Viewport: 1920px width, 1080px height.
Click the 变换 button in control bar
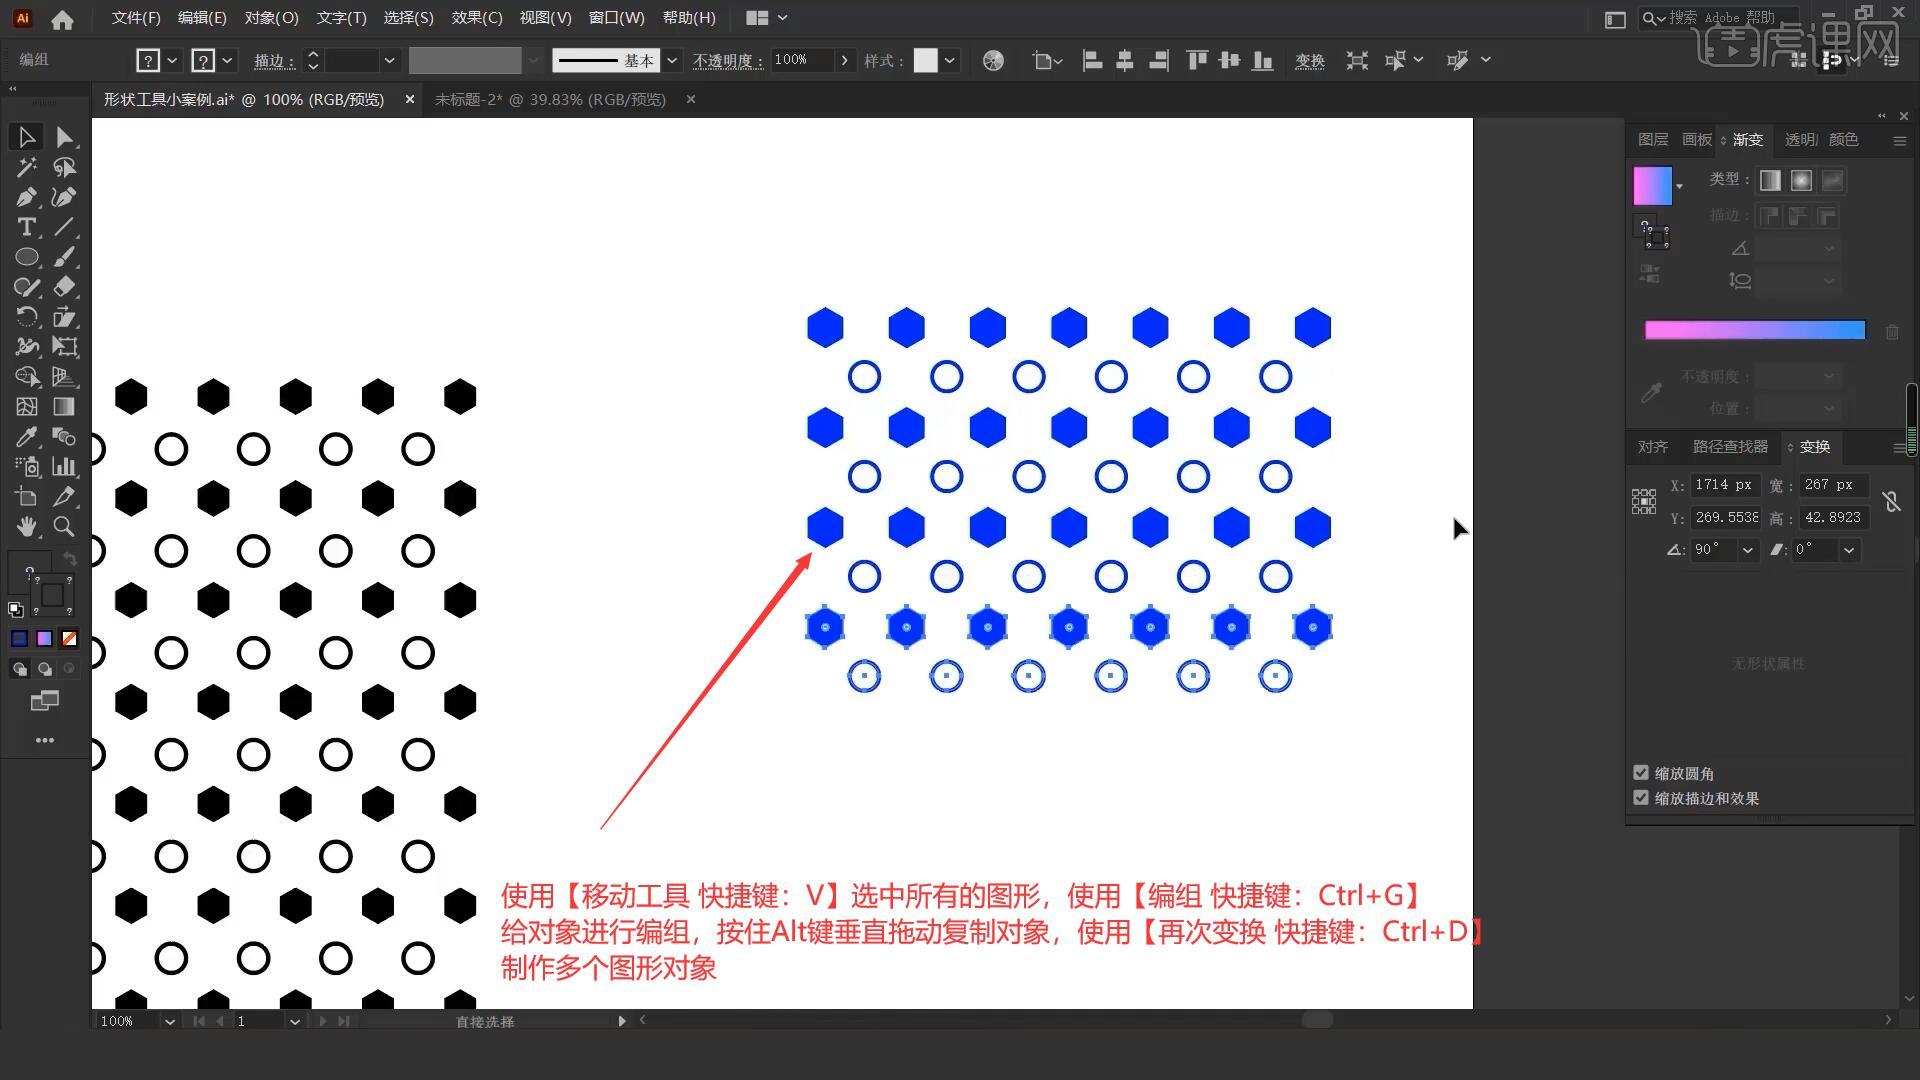click(1310, 61)
